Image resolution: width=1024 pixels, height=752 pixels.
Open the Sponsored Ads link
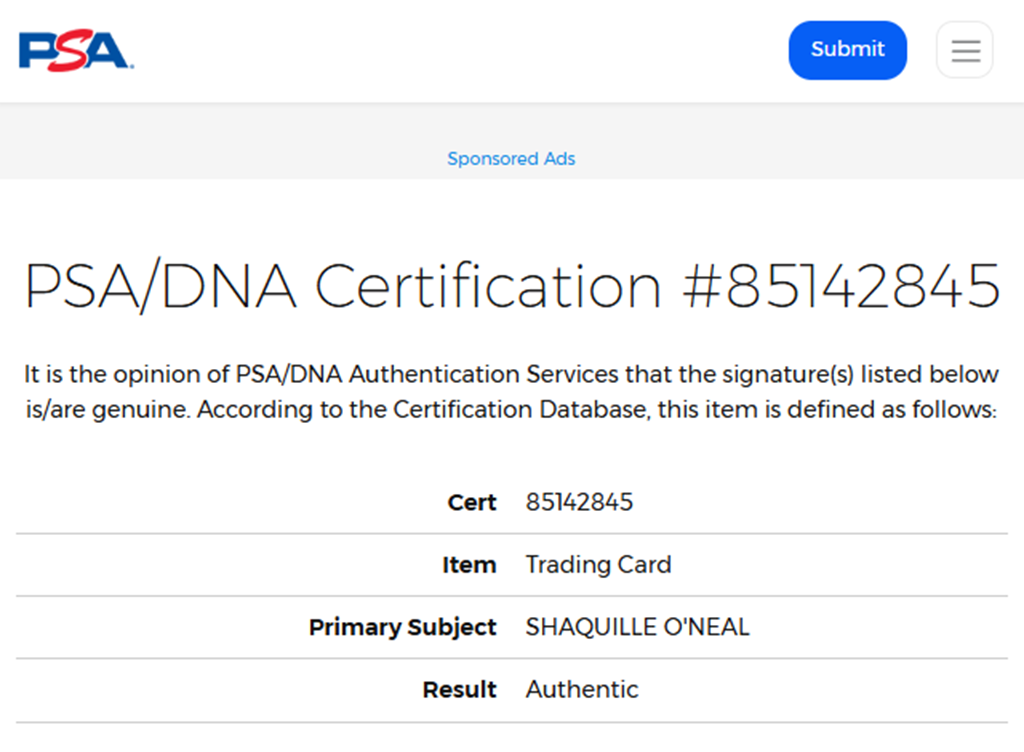pyautogui.click(x=511, y=159)
